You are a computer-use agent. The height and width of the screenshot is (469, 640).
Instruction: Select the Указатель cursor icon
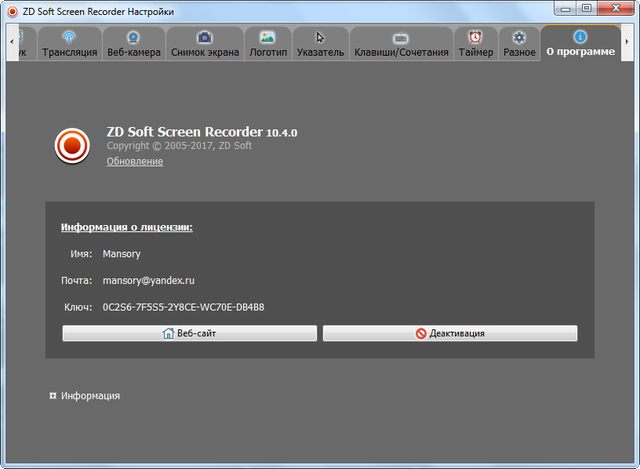click(x=320, y=37)
